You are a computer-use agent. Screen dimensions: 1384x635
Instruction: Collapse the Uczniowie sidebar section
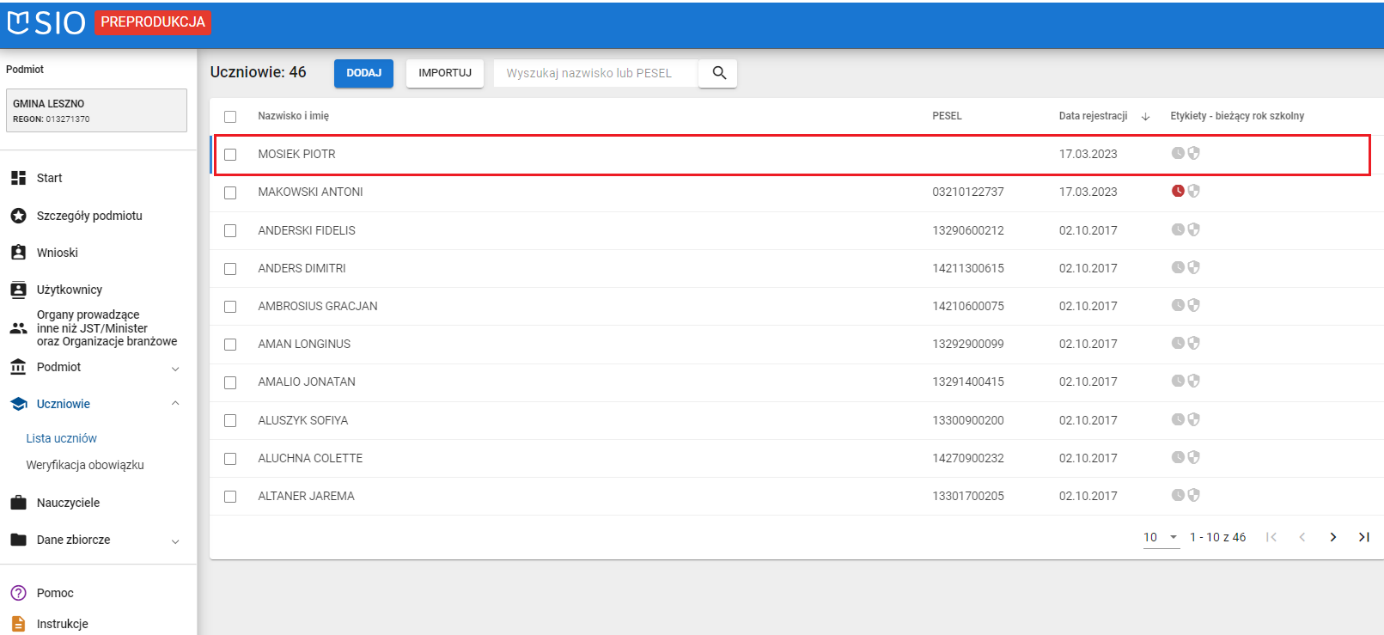pos(176,404)
